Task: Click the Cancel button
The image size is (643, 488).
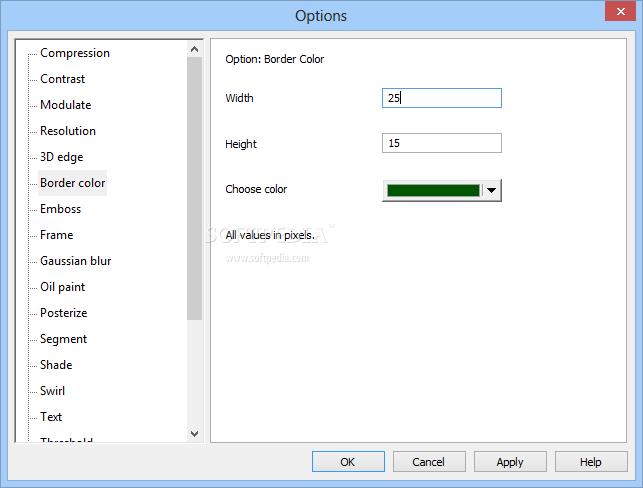Action: 429,462
